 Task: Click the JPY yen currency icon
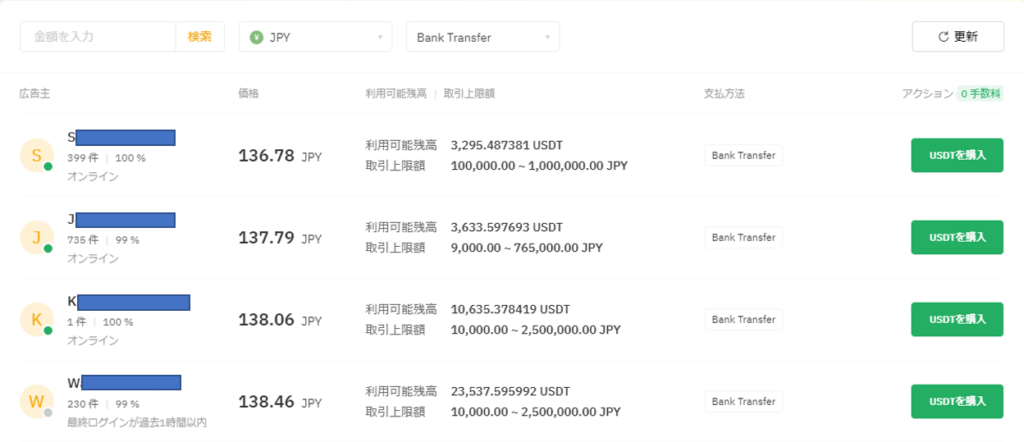257,37
